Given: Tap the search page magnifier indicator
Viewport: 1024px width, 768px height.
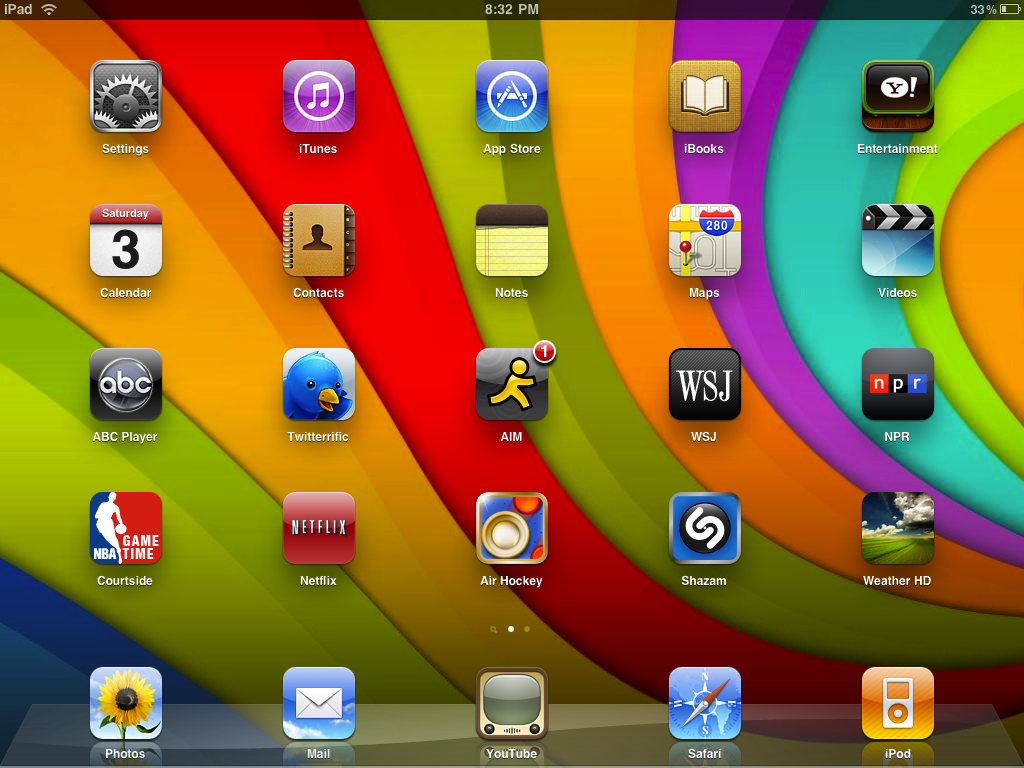Looking at the screenshot, I should 494,630.
